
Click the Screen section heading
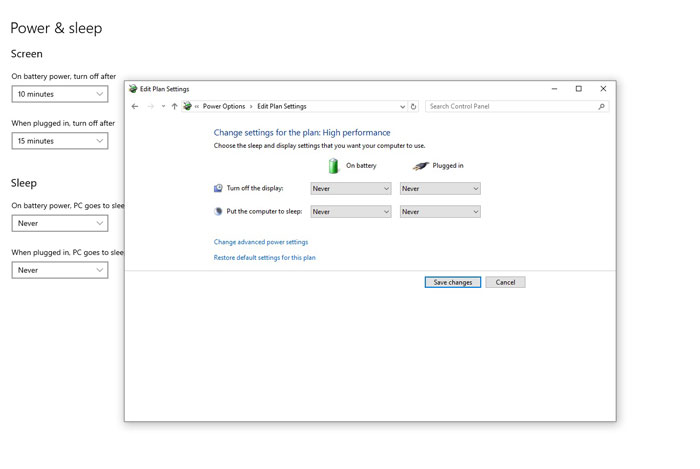(x=27, y=54)
